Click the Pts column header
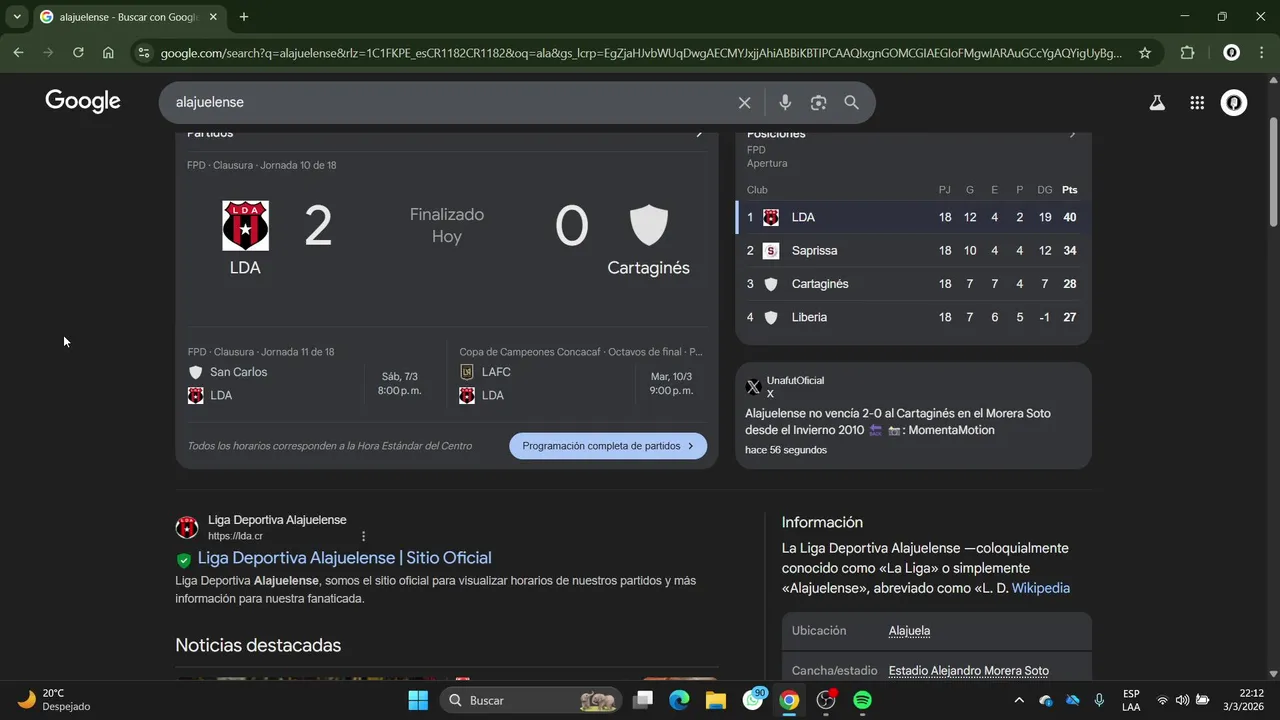The width and height of the screenshot is (1280, 720). [x=1070, y=190]
